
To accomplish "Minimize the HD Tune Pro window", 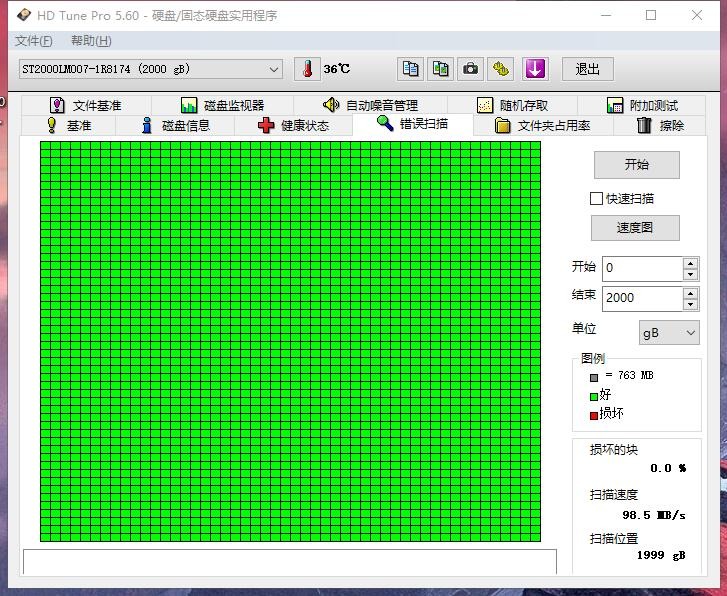I will (x=606, y=15).
